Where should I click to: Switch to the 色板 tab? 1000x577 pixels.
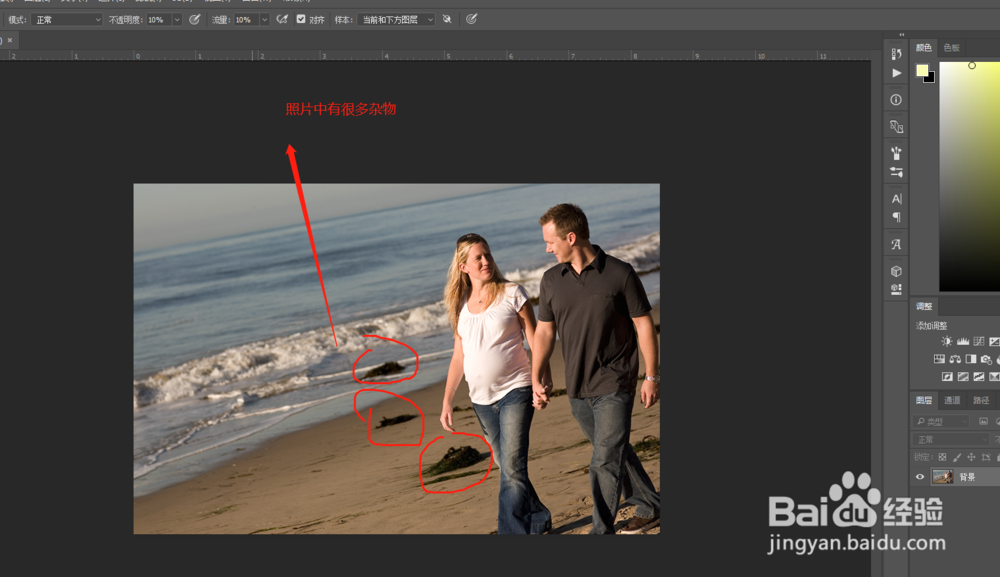(x=952, y=48)
